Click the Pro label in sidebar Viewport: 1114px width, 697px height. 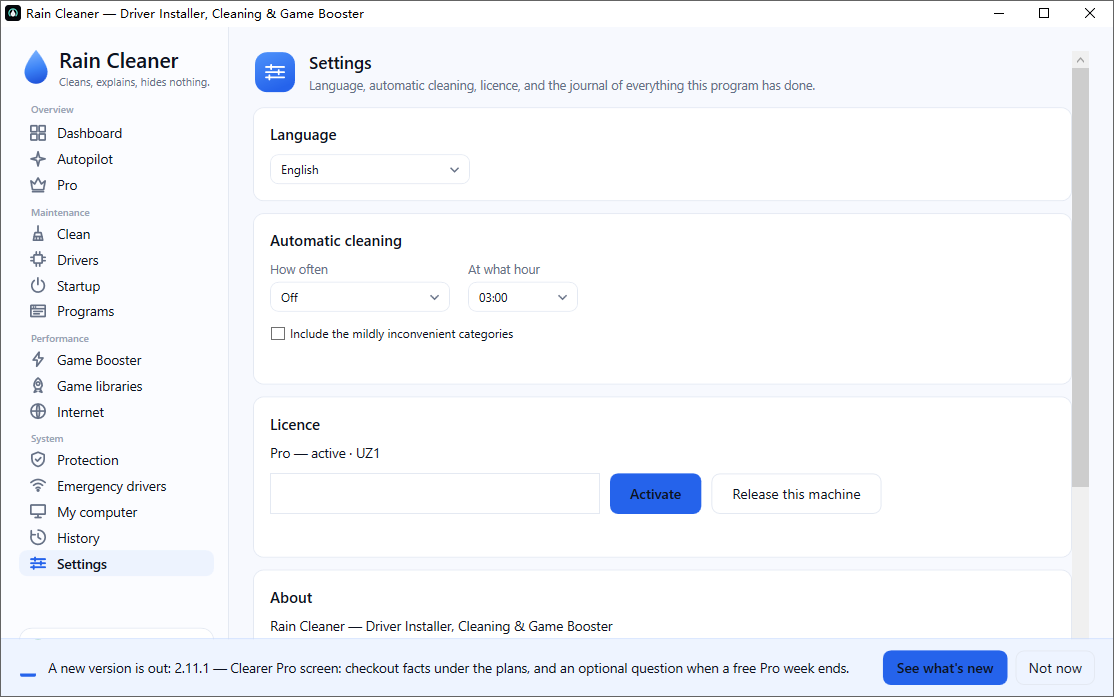click(67, 185)
